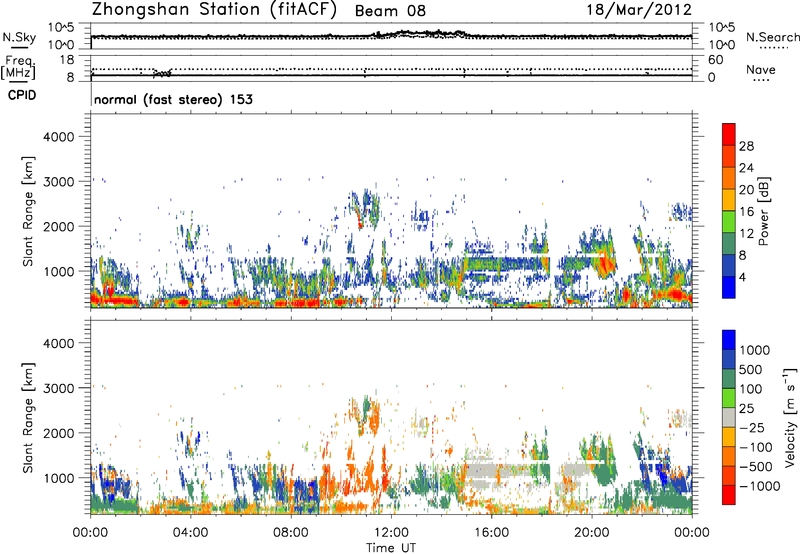Viewport: 800px width, 554px height.
Task: Click the '12:00' time tick label
Action: tap(391, 533)
